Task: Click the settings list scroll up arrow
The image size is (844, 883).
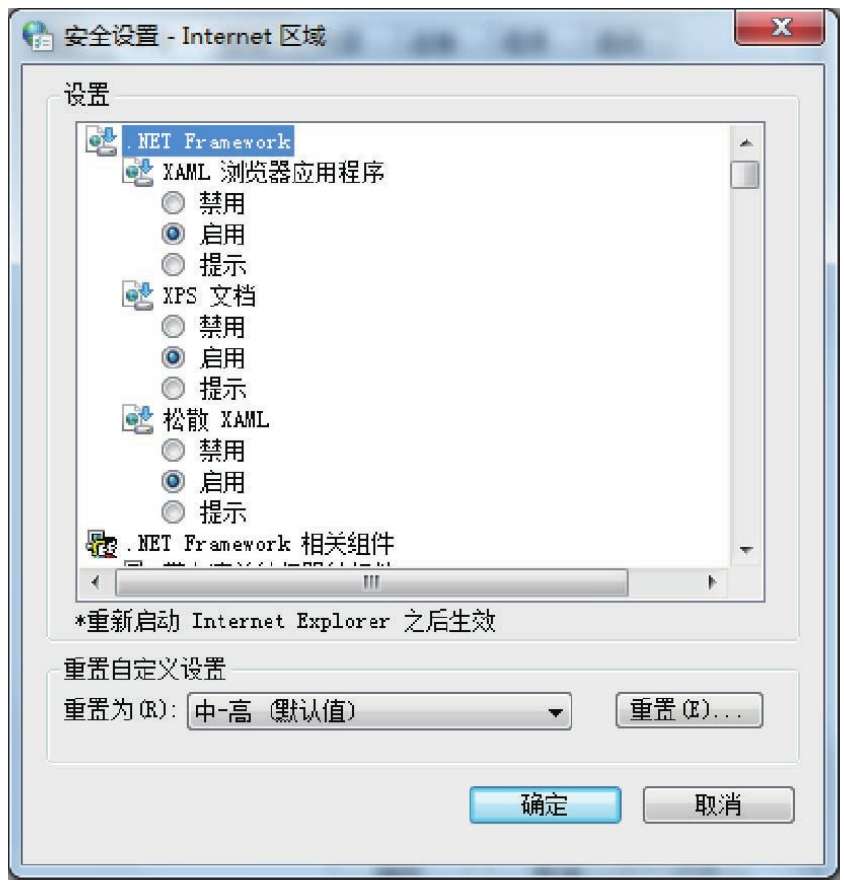Action: [746, 143]
